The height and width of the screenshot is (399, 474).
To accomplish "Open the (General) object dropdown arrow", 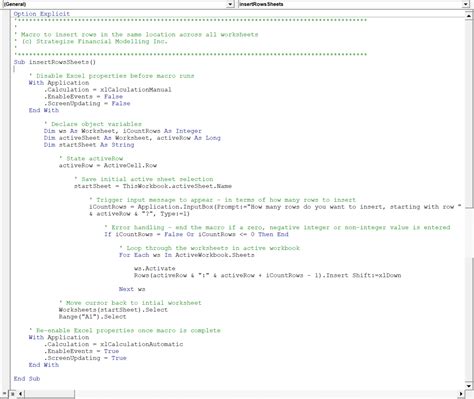I will coord(230,4).
